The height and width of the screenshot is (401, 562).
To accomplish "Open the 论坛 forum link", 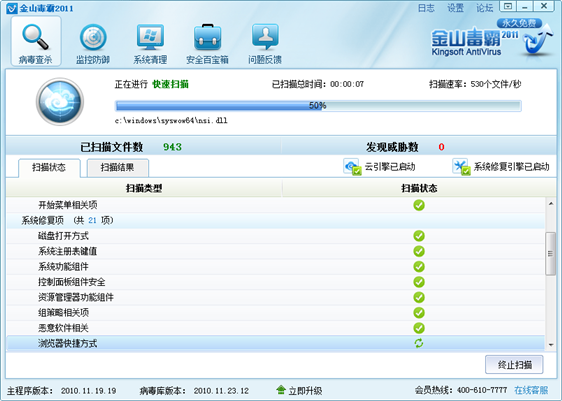I will (x=485, y=8).
